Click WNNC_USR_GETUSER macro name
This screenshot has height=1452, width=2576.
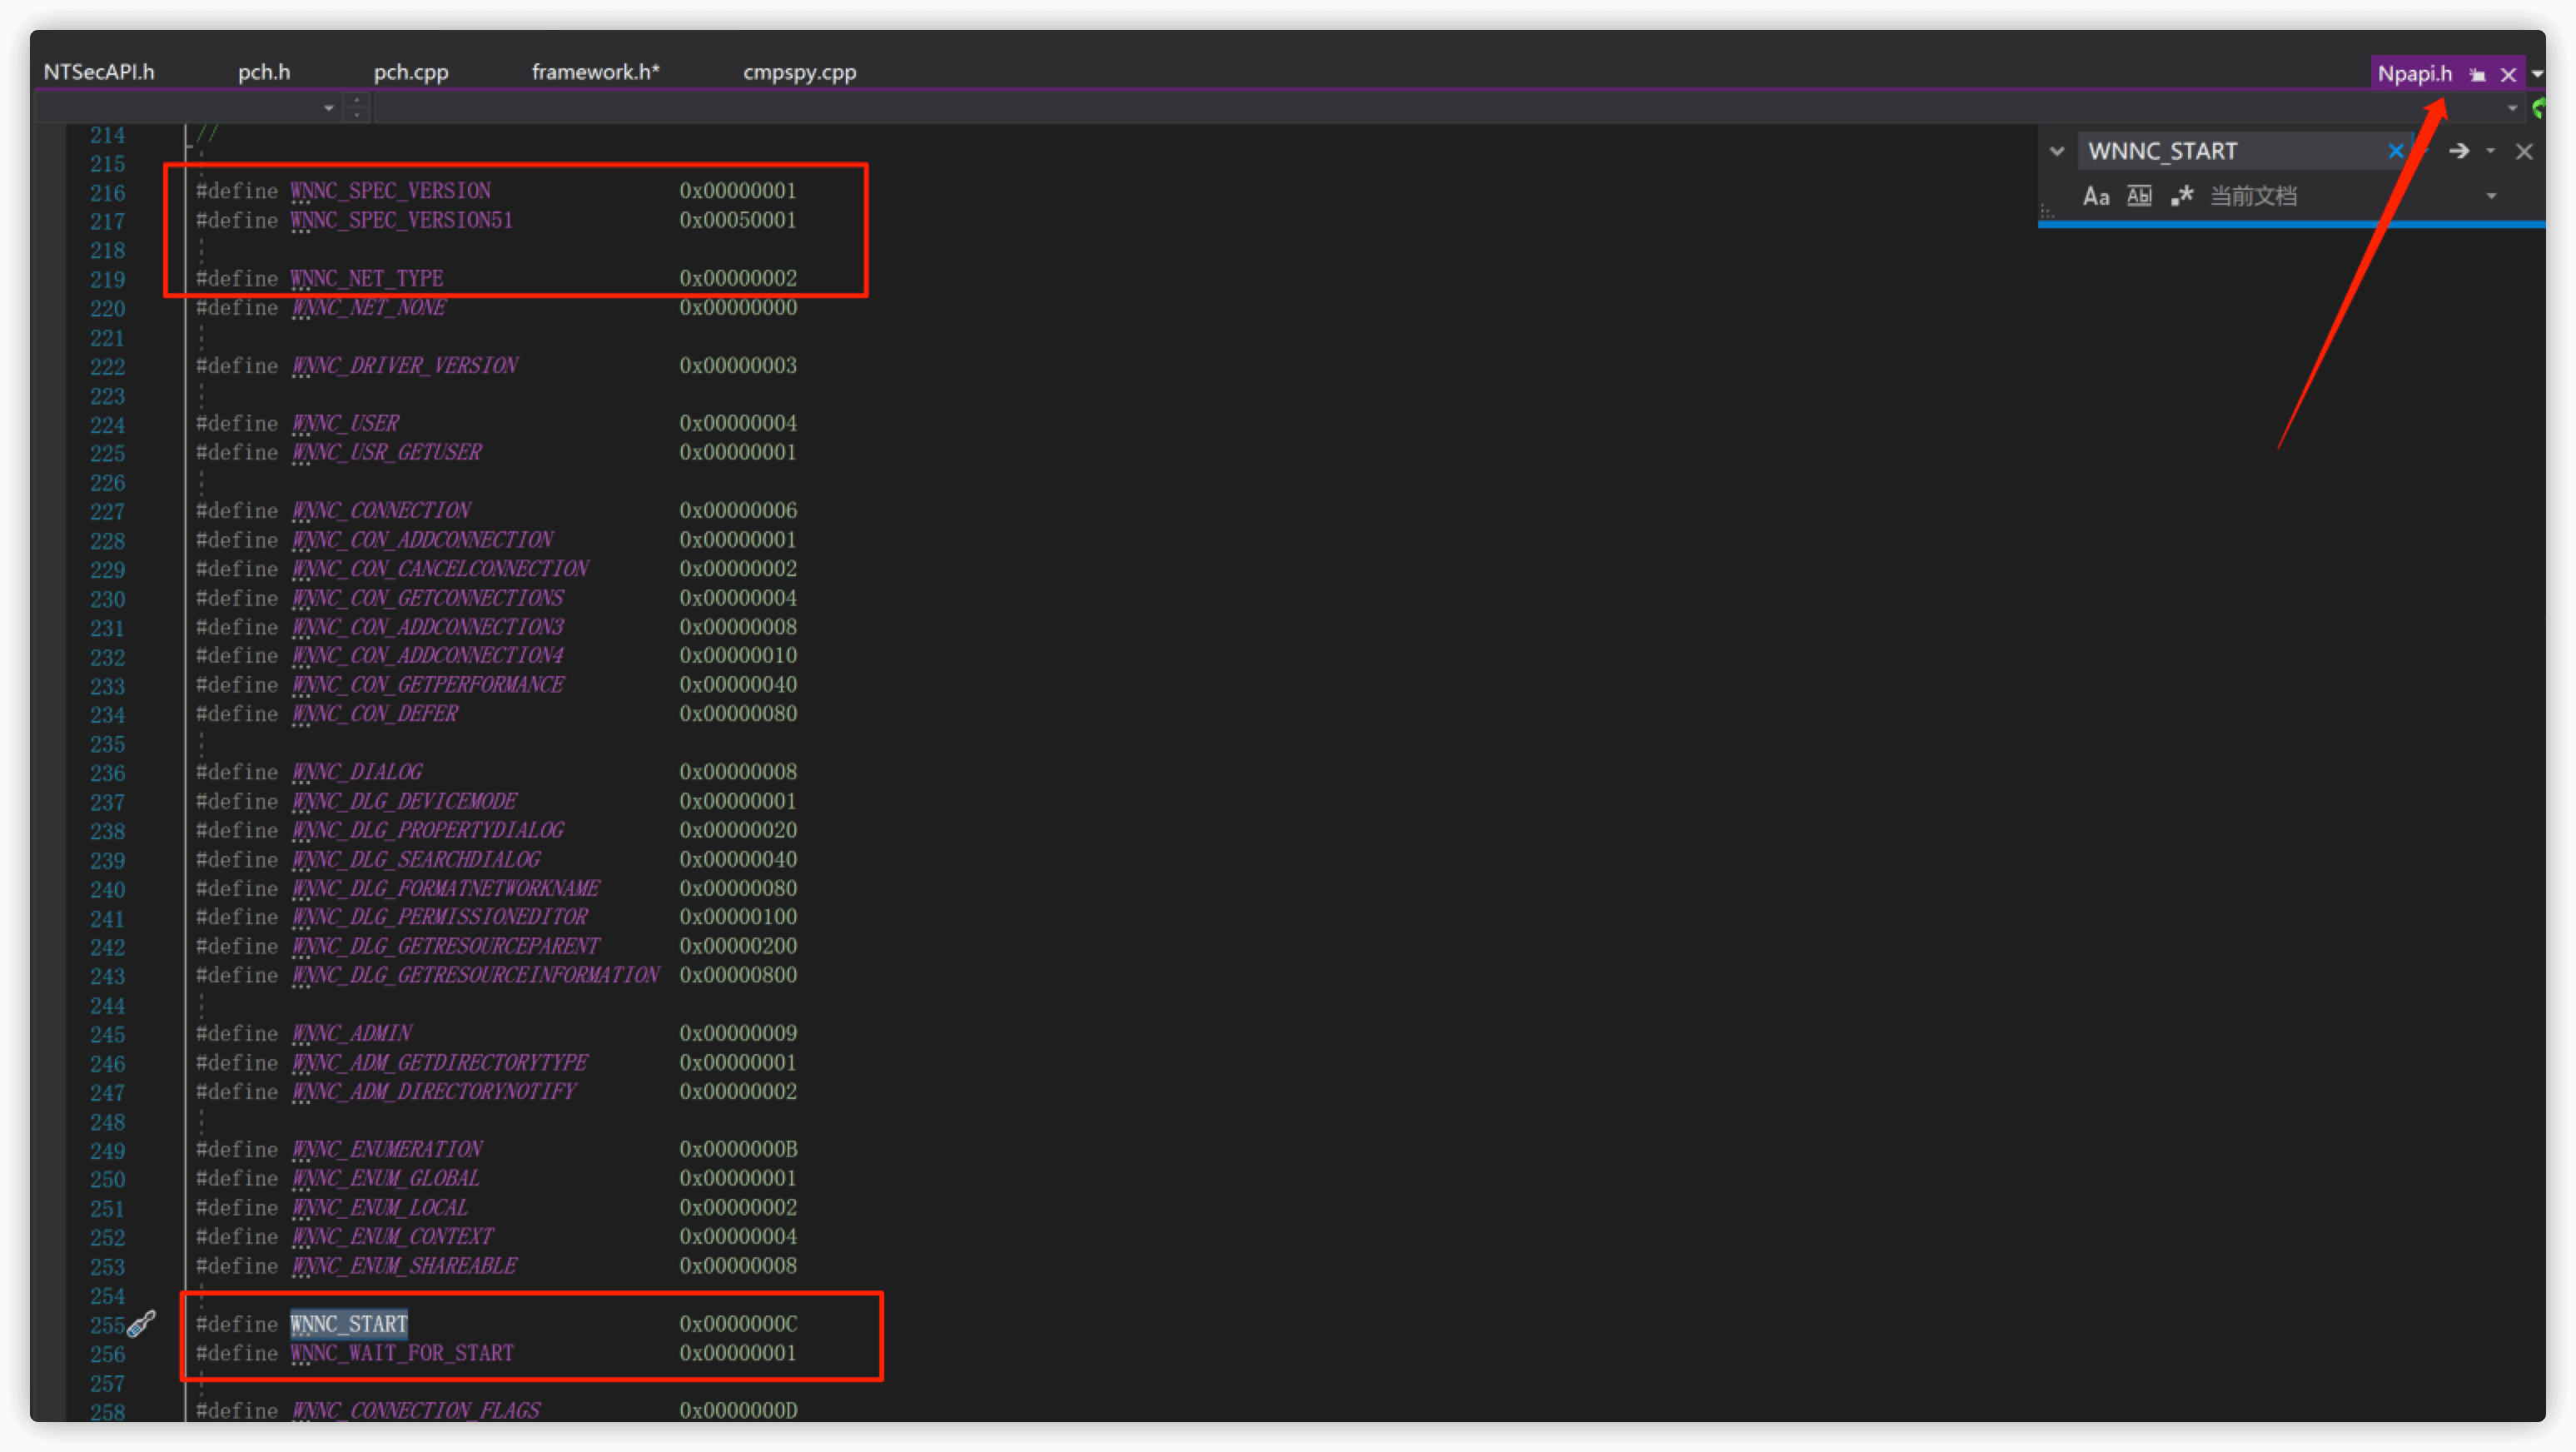pyautogui.click(x=386, y=452)
